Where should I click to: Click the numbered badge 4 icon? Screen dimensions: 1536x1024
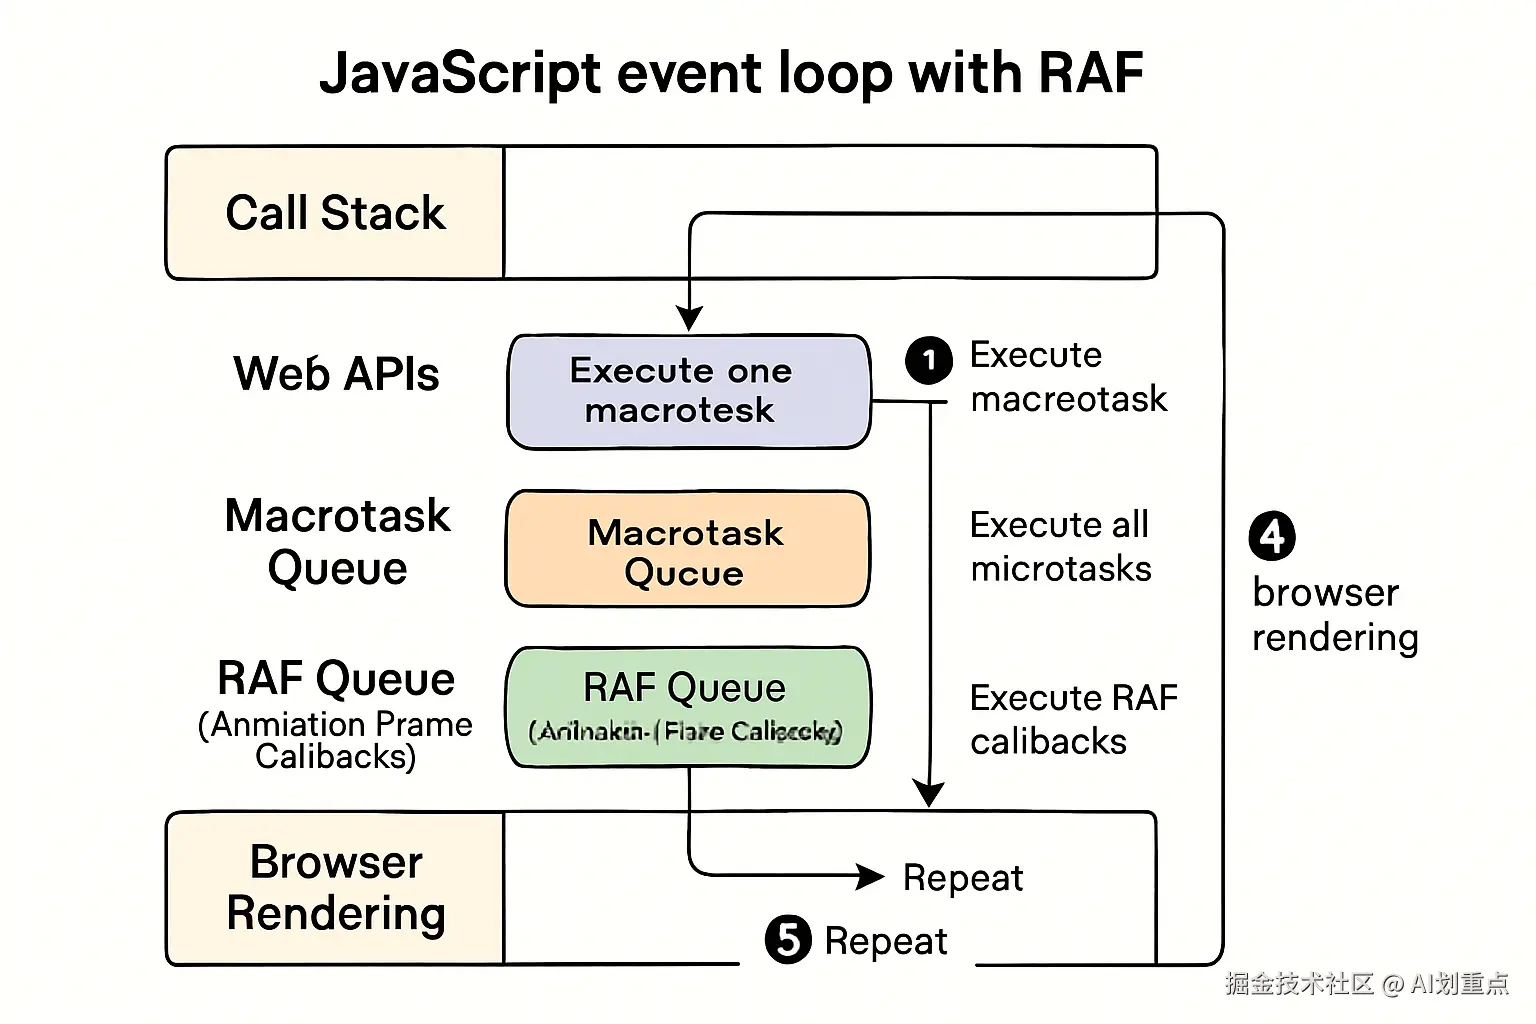tap(1272, 536)
